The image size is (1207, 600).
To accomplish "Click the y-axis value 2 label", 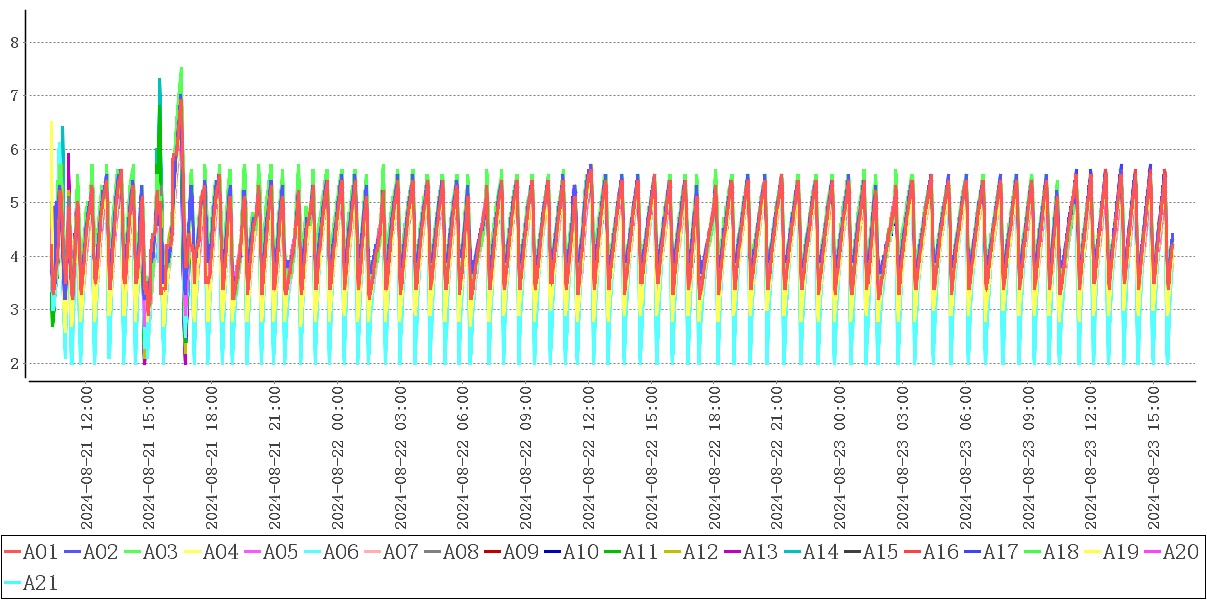I will click(15, 363).
